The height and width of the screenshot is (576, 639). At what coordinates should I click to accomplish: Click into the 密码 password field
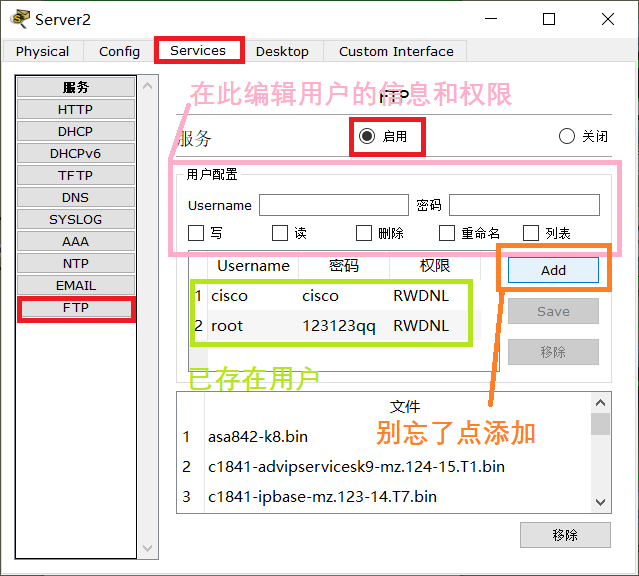coord(524,205)
